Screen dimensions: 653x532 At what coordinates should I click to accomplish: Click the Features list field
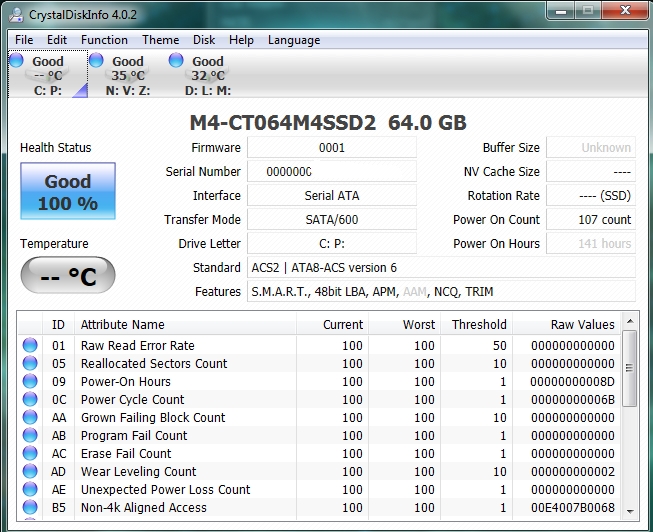coord(441,292)
